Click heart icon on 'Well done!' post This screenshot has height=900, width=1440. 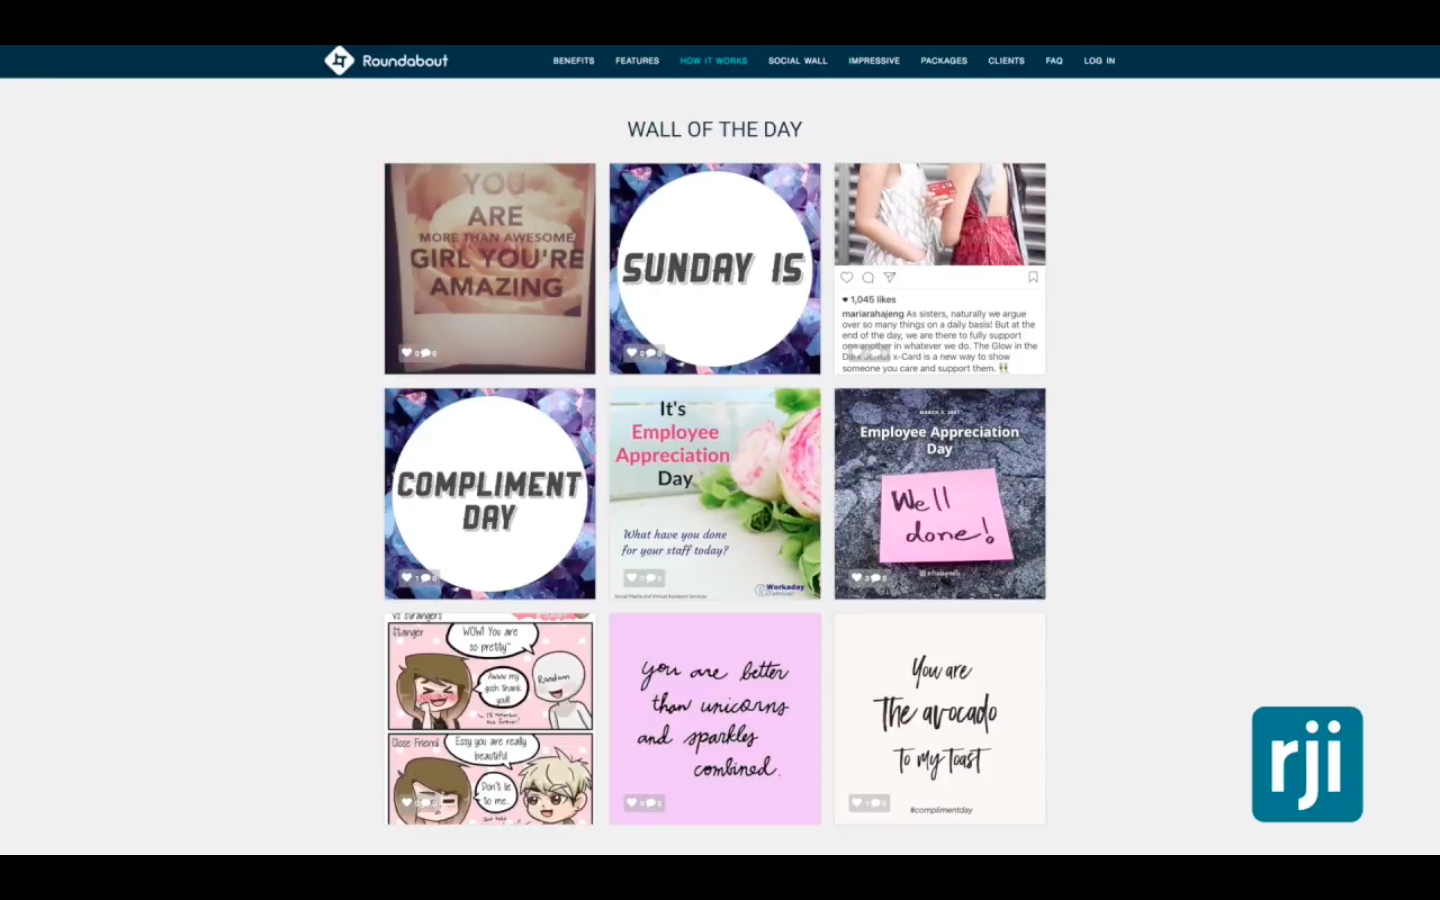tap(857, 578)
